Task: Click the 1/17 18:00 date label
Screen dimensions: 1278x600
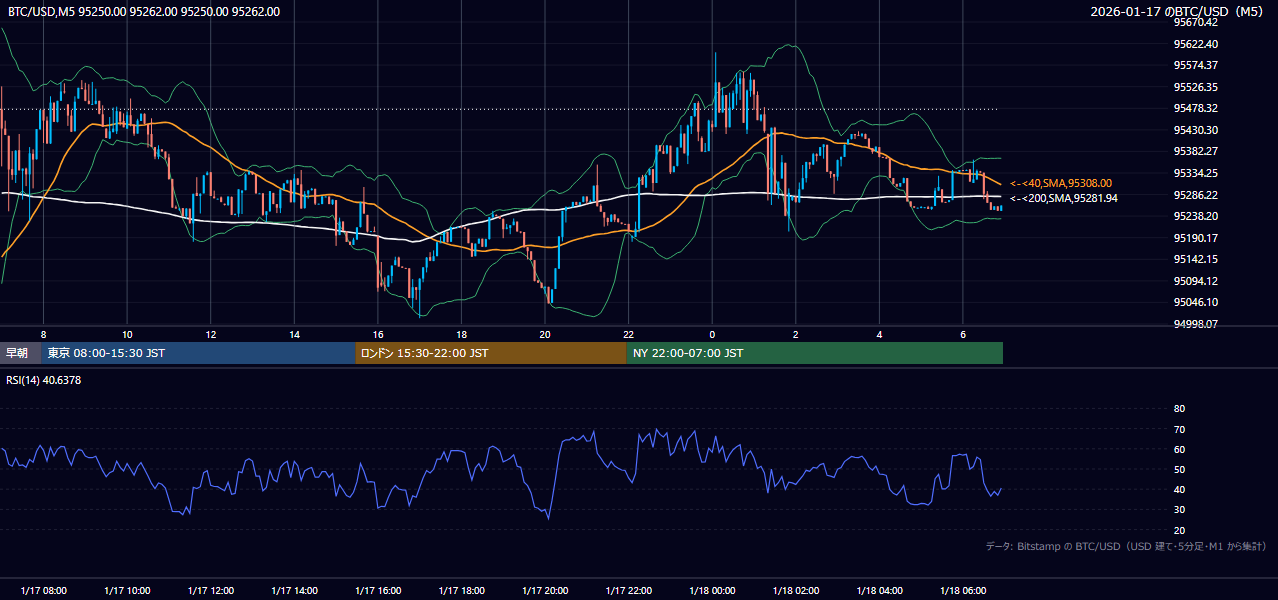Action: (x=461, y=591)
